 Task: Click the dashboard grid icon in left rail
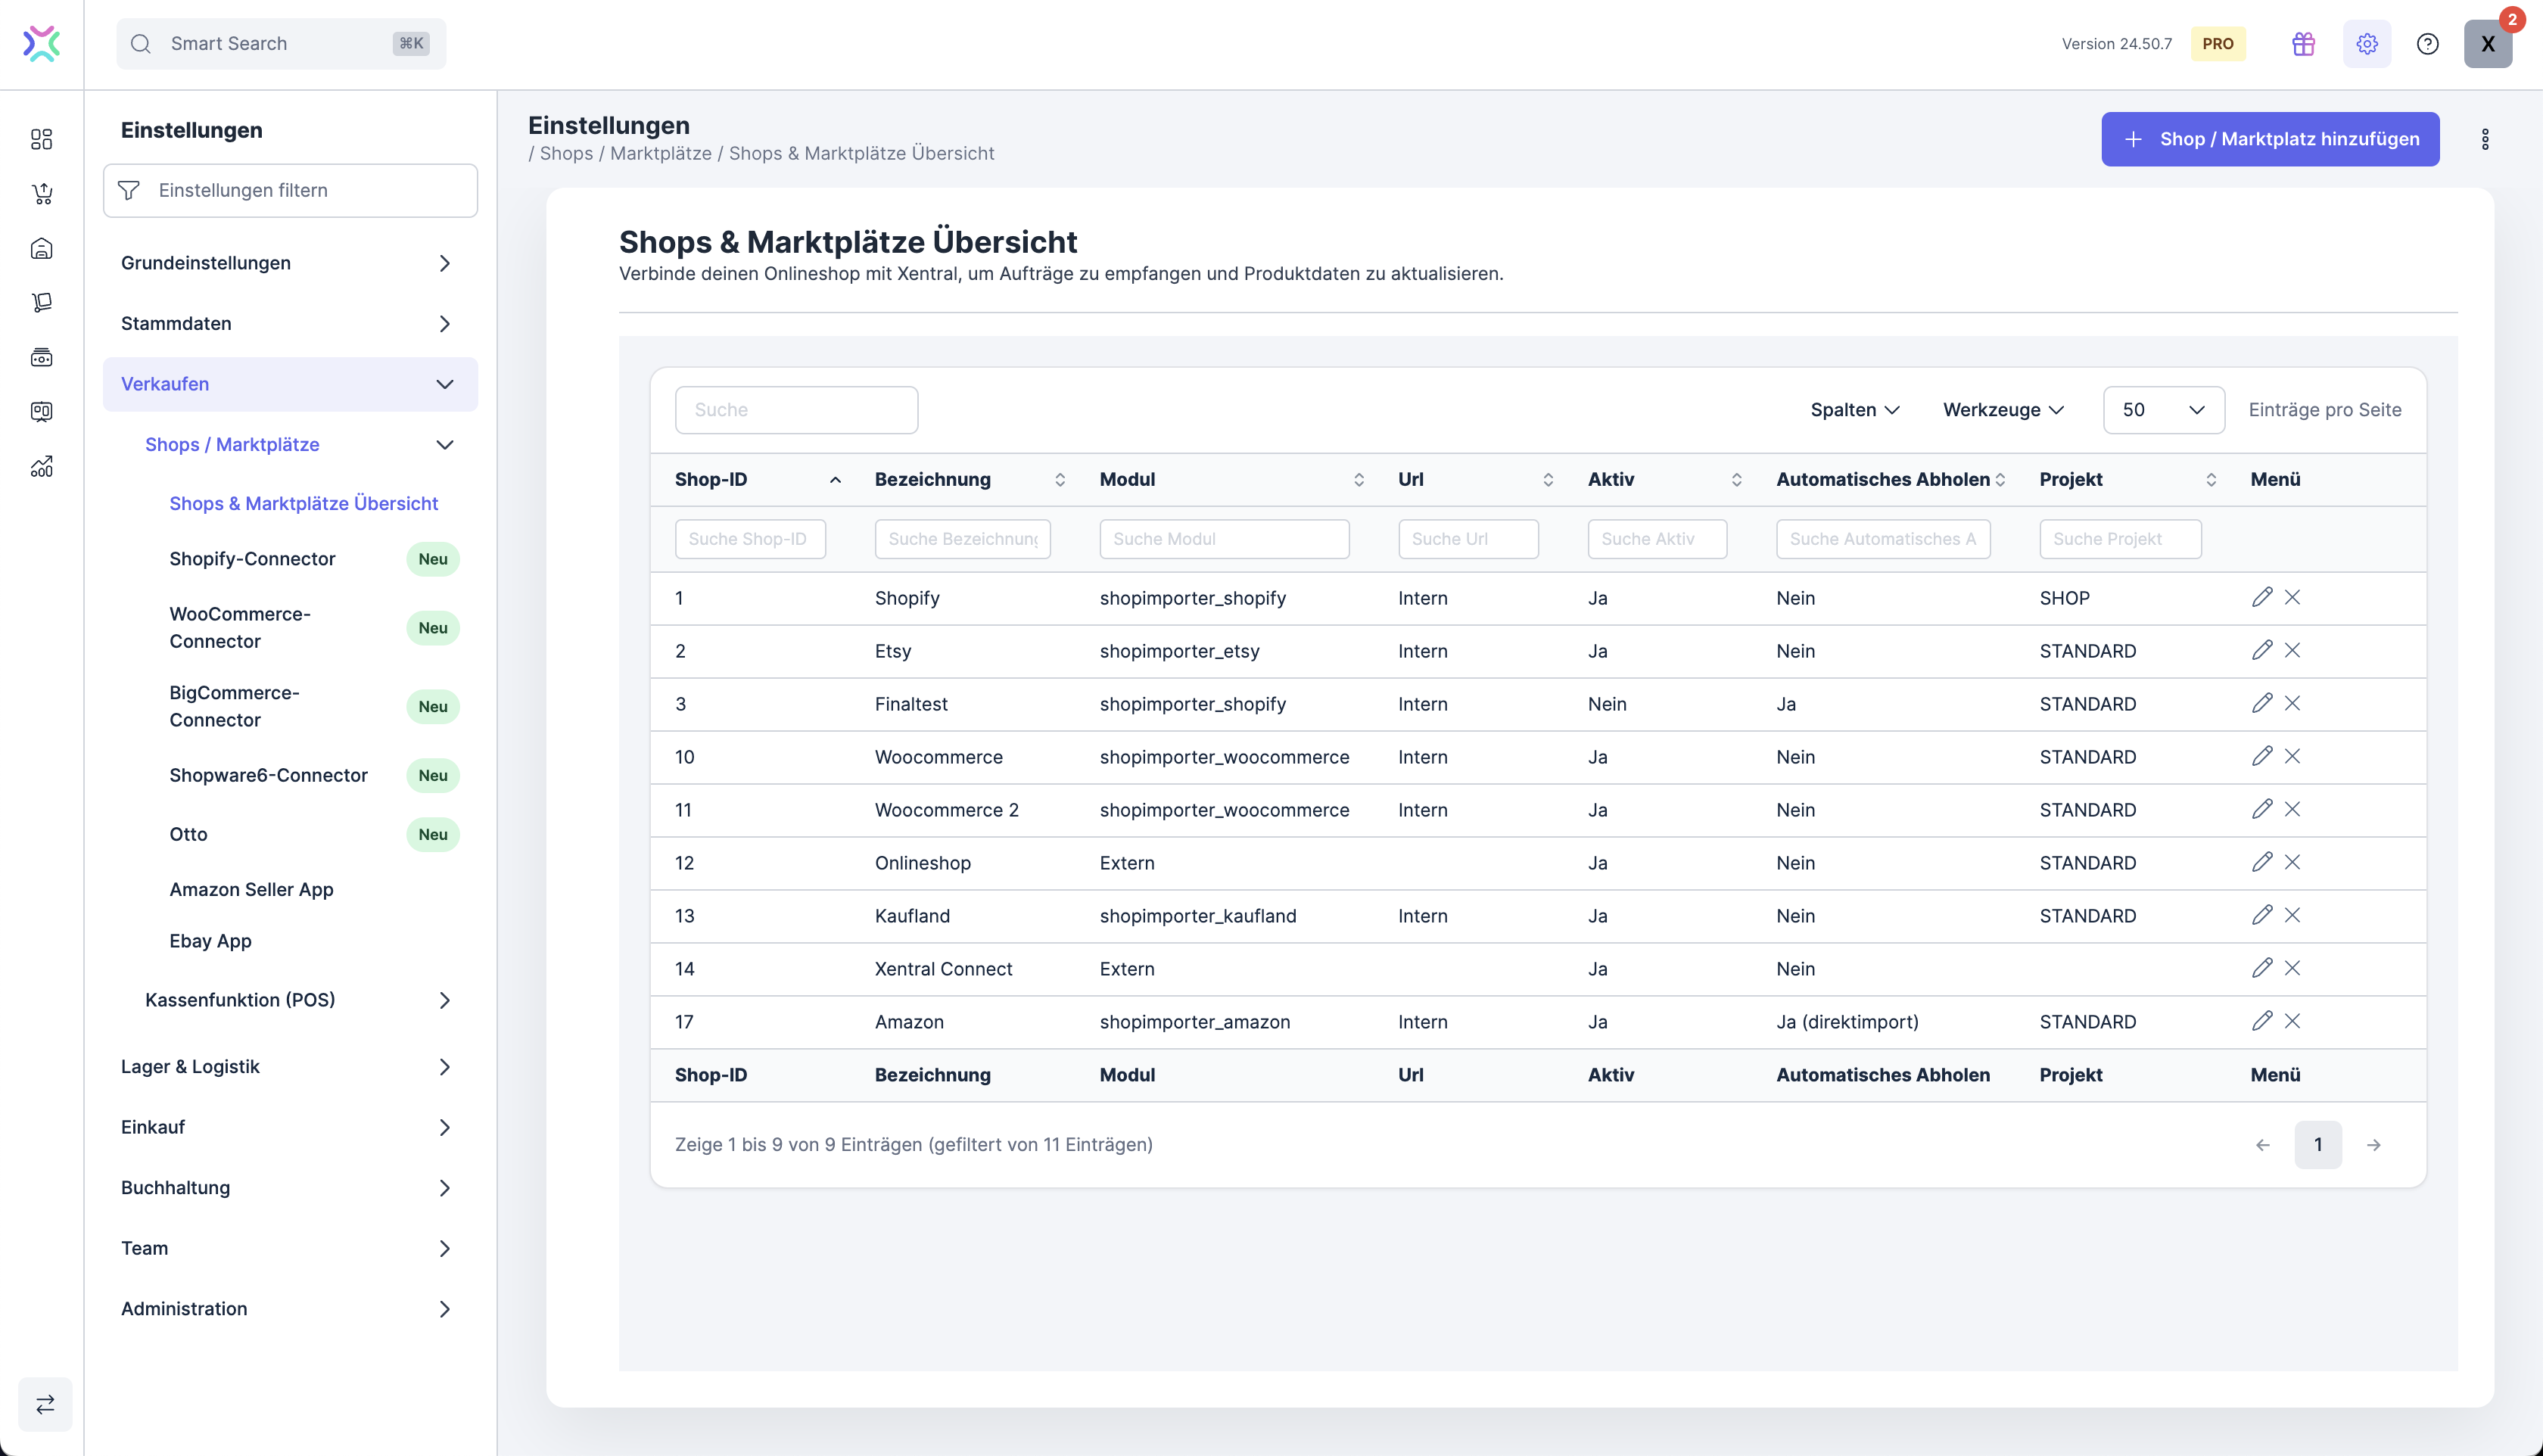(x=41, y=139)
